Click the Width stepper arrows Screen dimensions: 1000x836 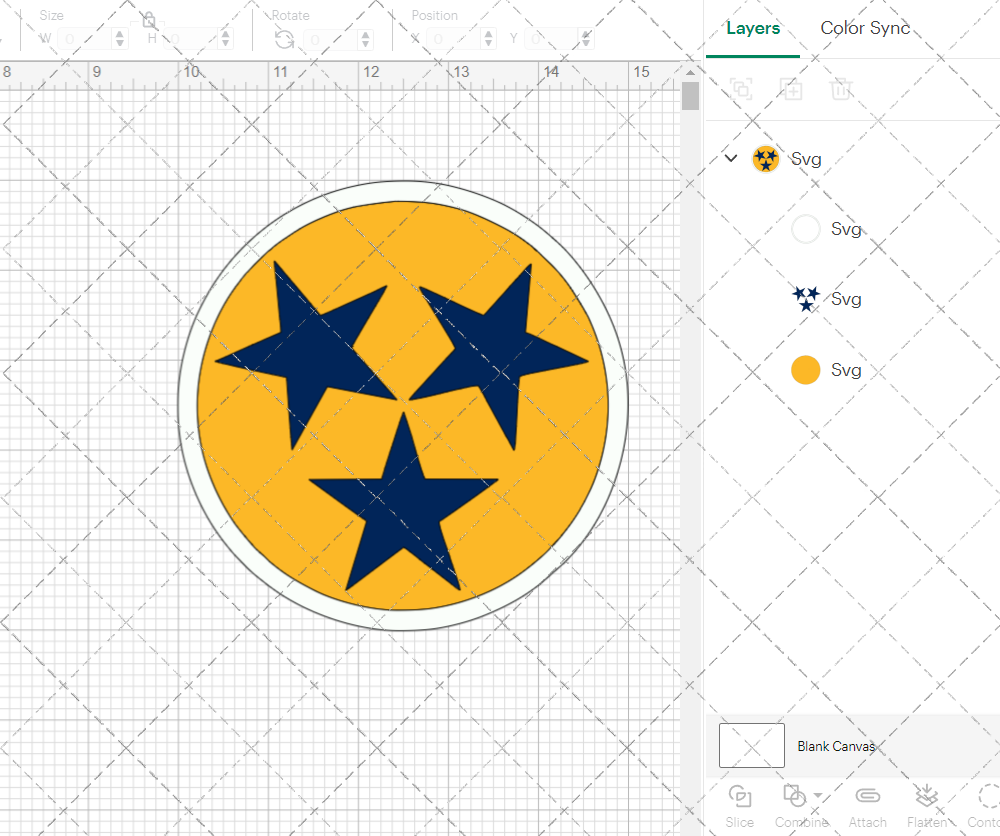tap(120, 40)
